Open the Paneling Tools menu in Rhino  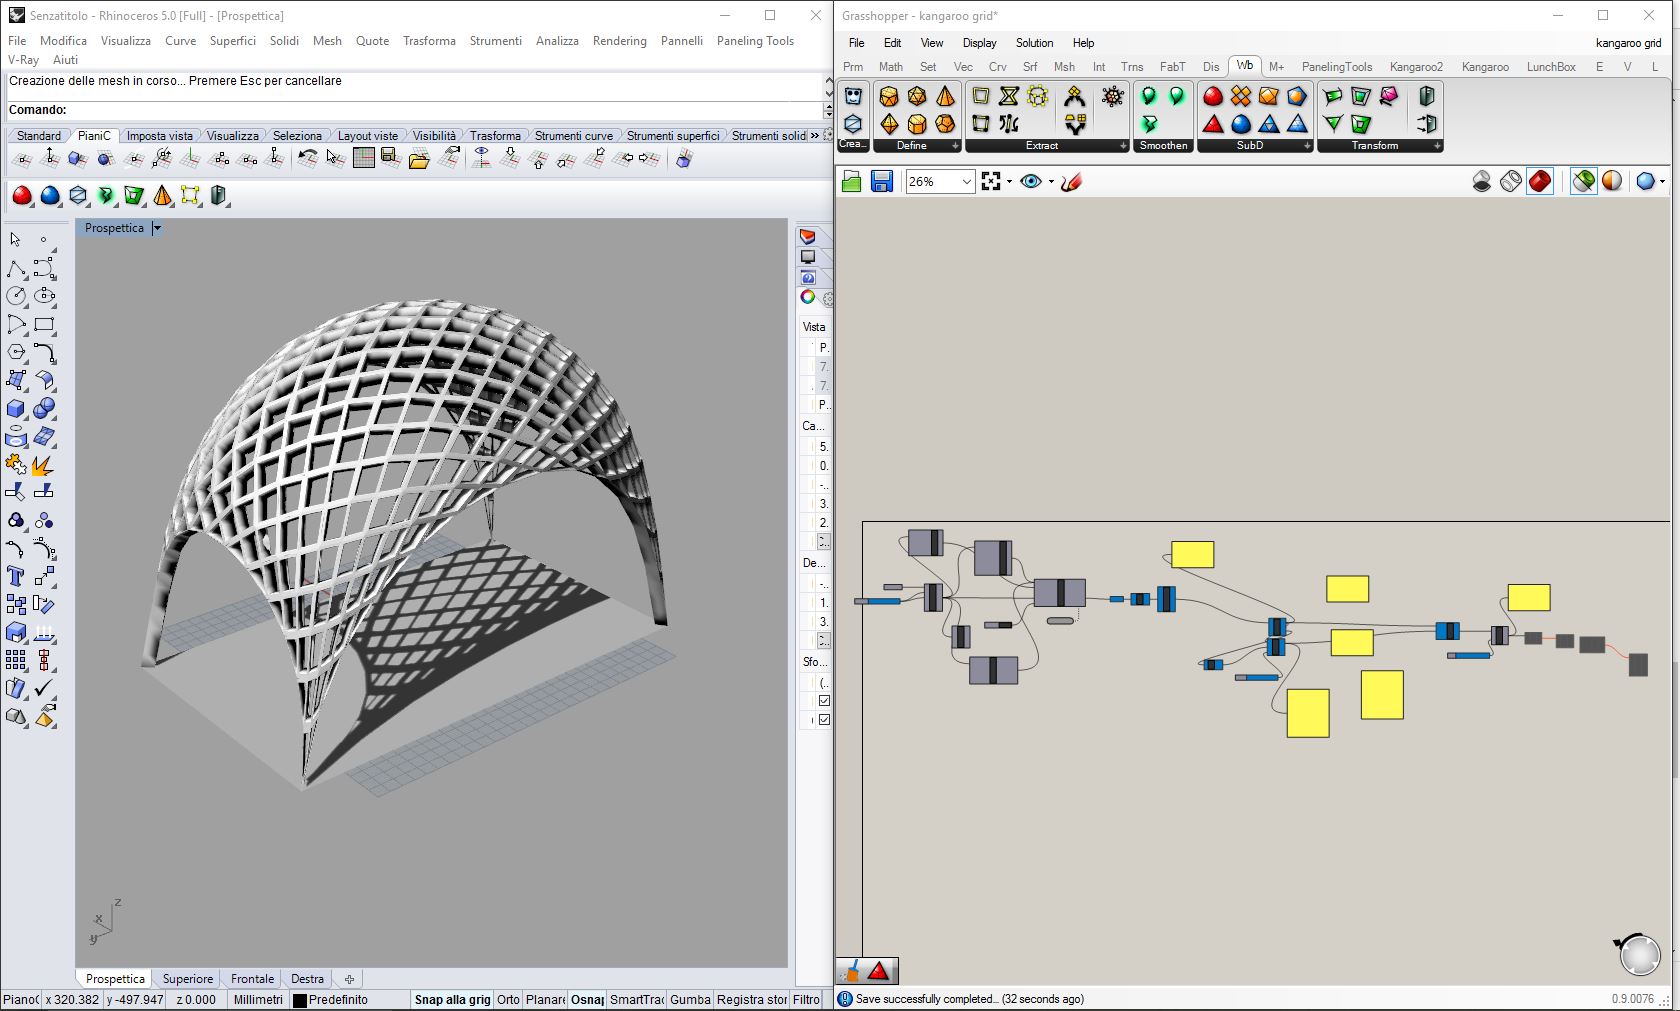click(755, 41)
